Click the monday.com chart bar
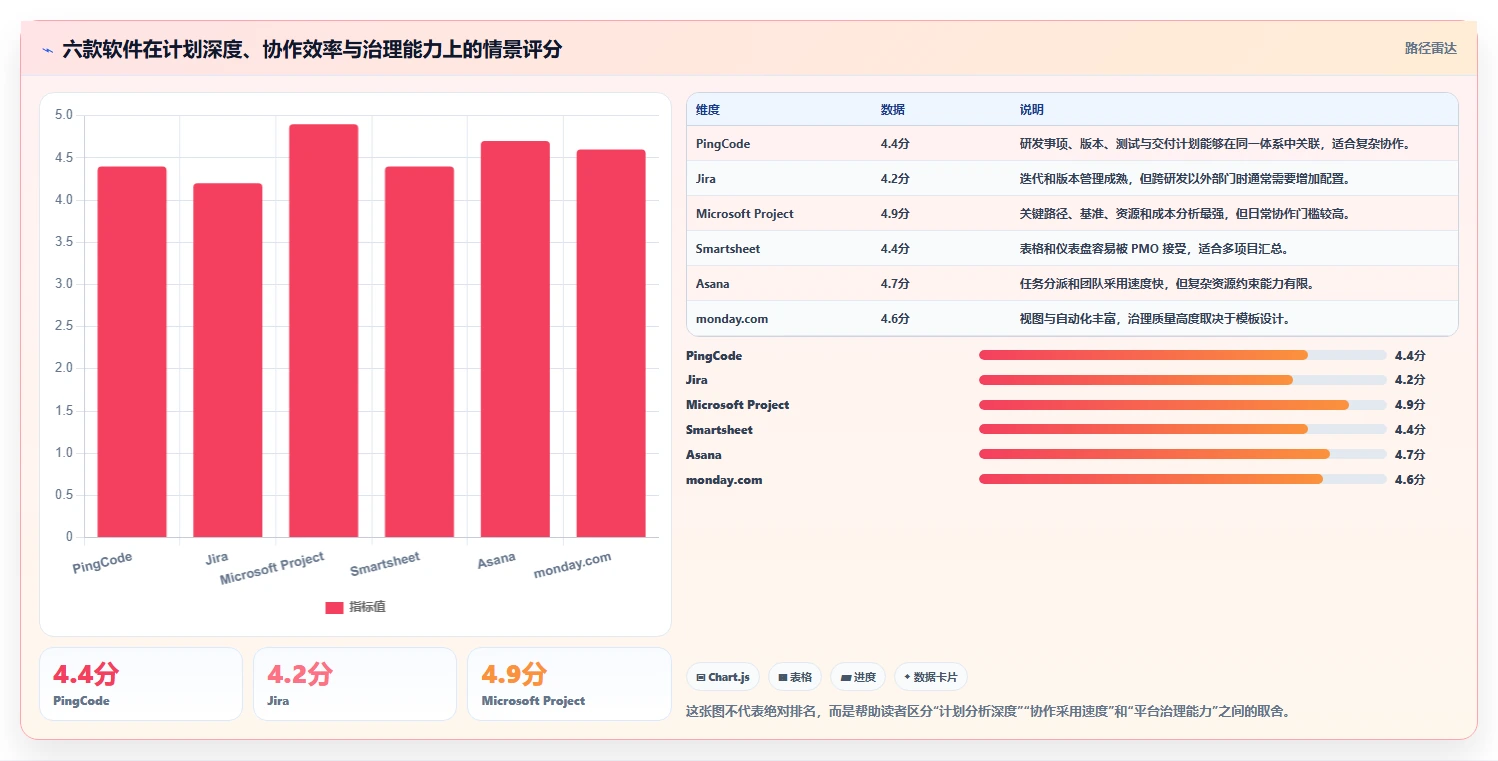This screenshot has width=1498, height=761. pos(611,343)
